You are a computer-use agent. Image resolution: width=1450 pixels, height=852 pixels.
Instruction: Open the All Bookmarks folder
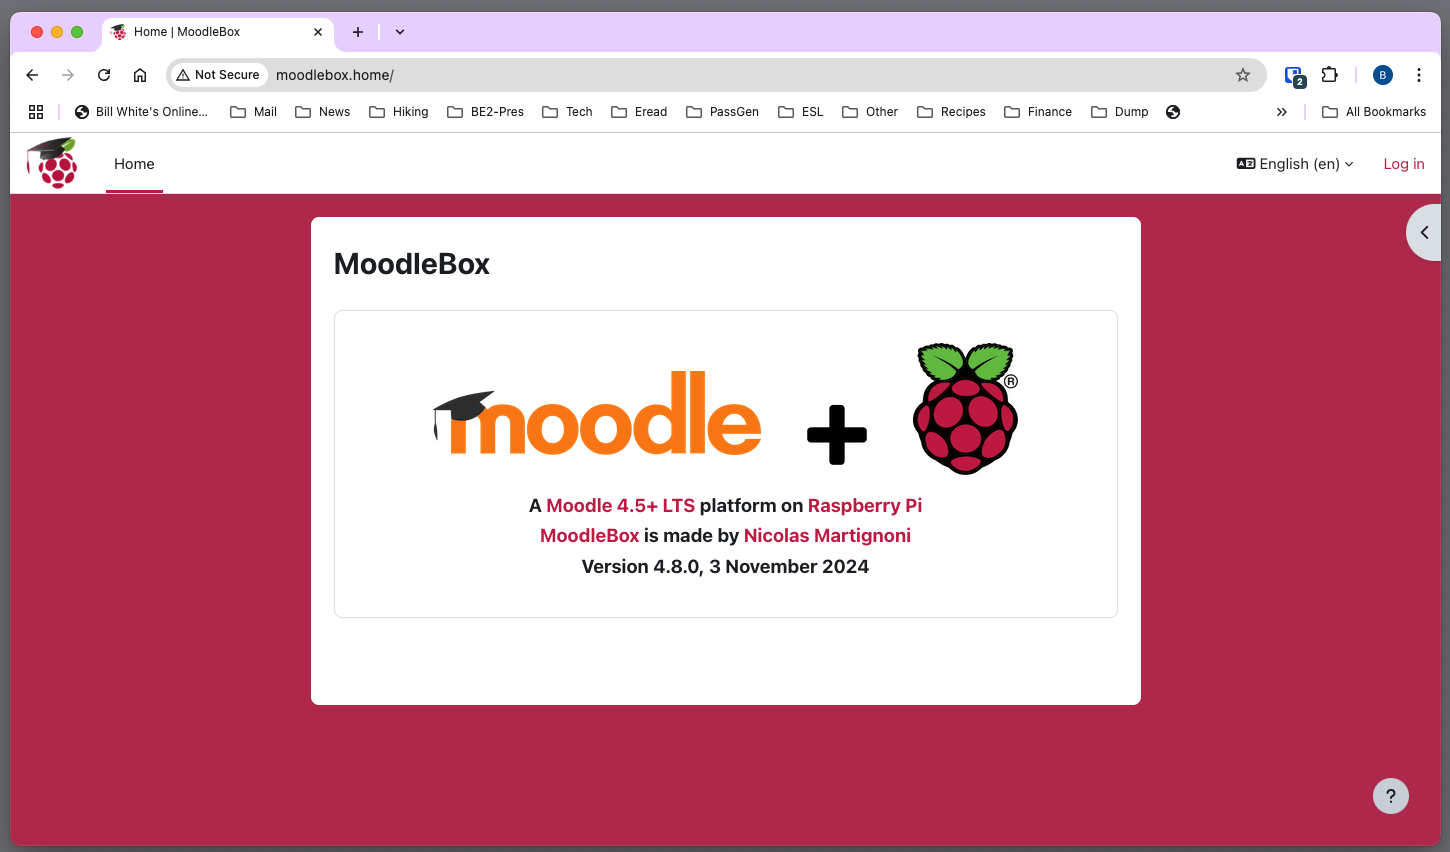[1374, 112]
